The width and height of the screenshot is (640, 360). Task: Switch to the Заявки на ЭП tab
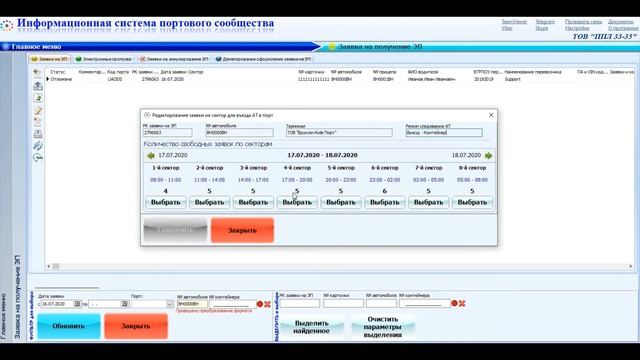pos(49,59)
